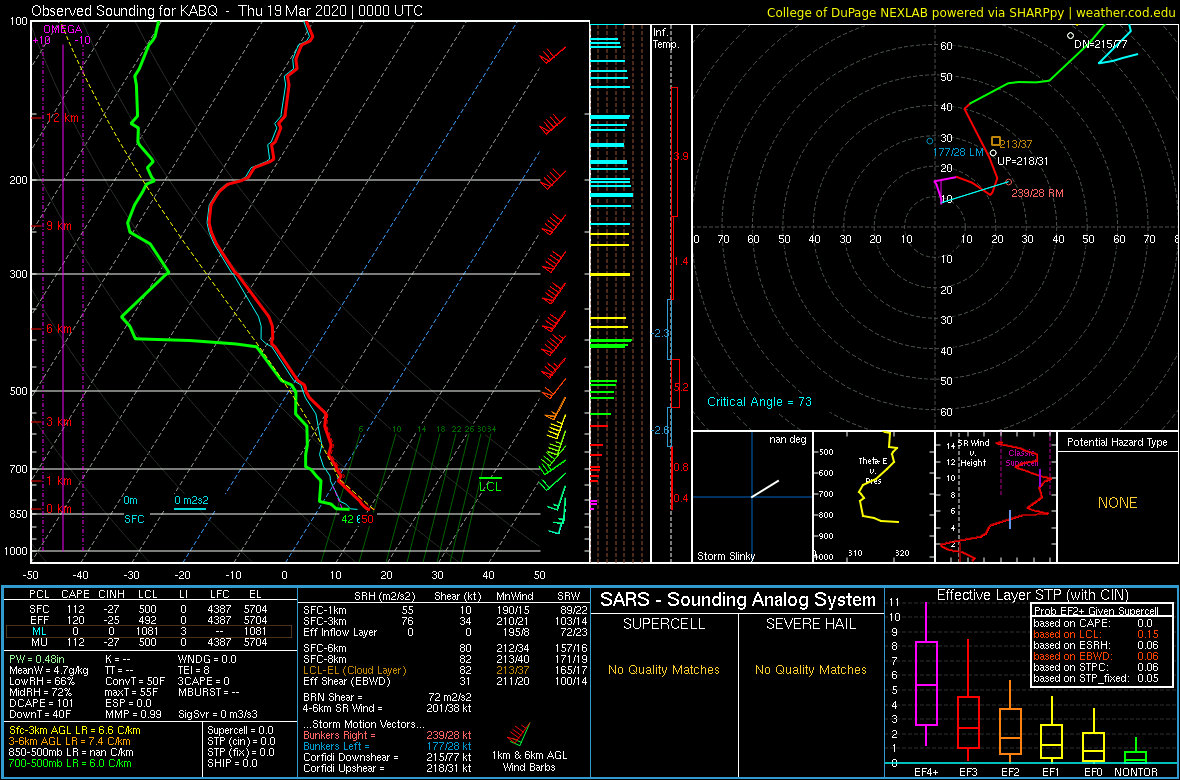The width and height of the screenshot is (1180, 780).
Task: Click the MidRH = 72% value
Action: [40, 692]
